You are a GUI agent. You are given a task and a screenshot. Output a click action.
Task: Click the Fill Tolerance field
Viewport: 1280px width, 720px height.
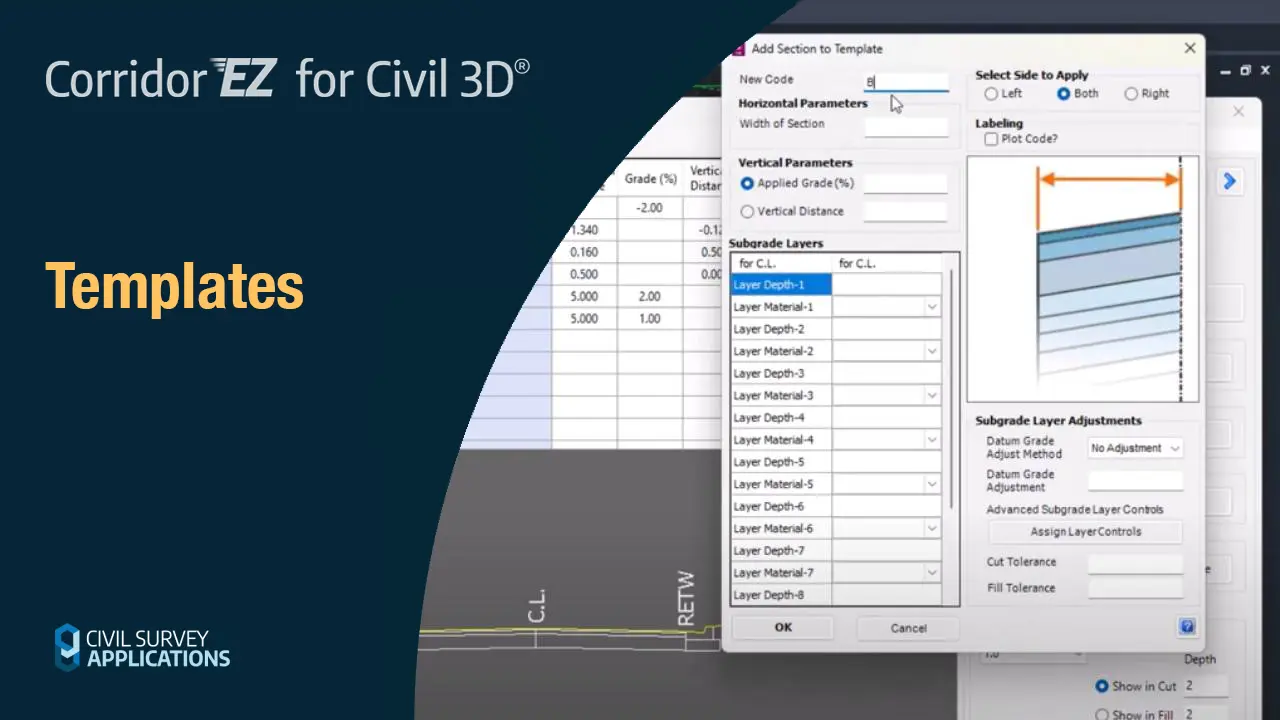tap(1135, 588)
